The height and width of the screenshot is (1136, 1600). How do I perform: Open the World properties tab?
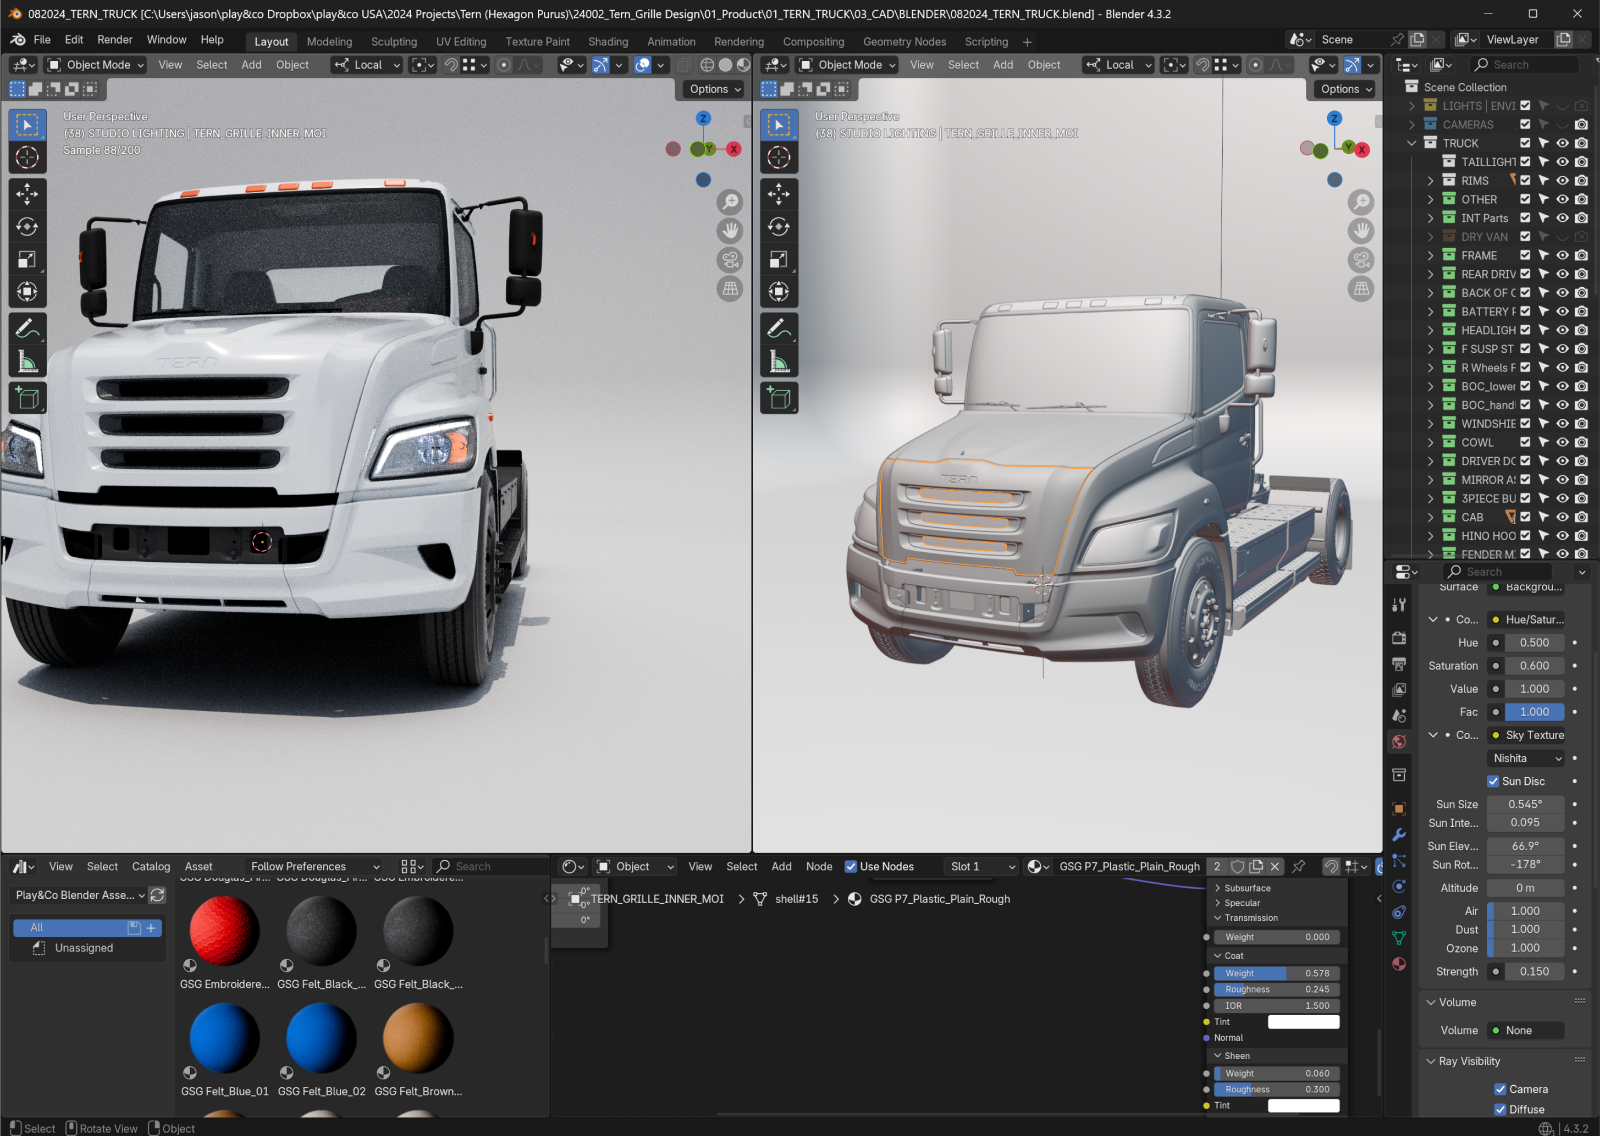tap(1399, 742)
